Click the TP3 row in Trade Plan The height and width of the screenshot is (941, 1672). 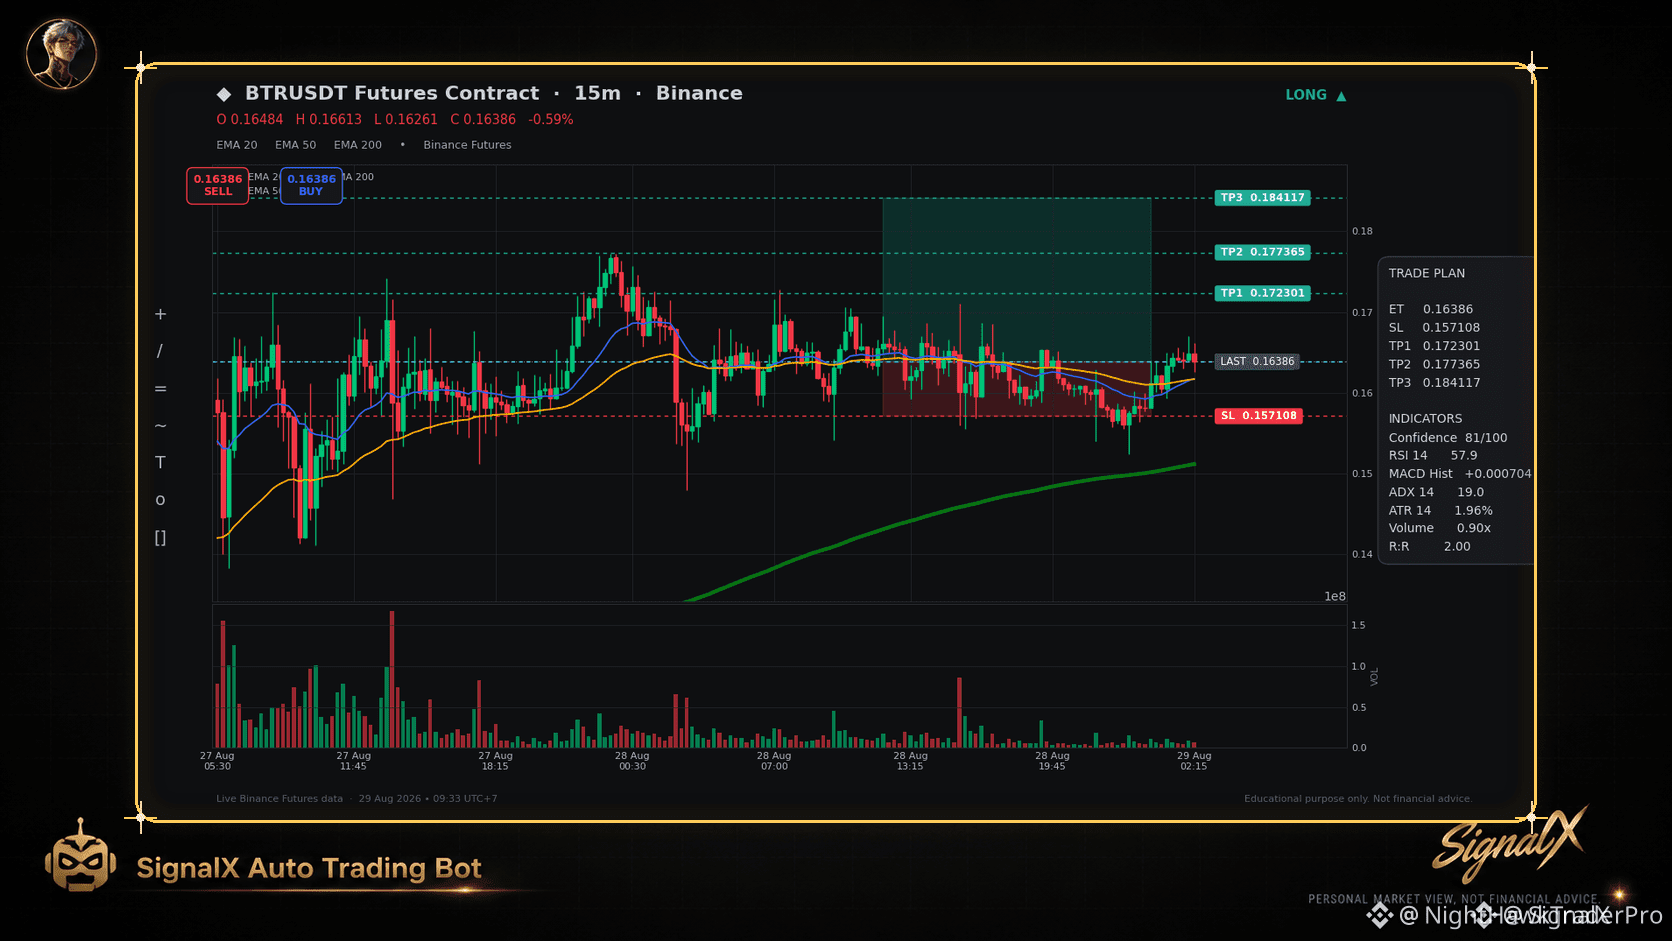tap(1434, 383)
